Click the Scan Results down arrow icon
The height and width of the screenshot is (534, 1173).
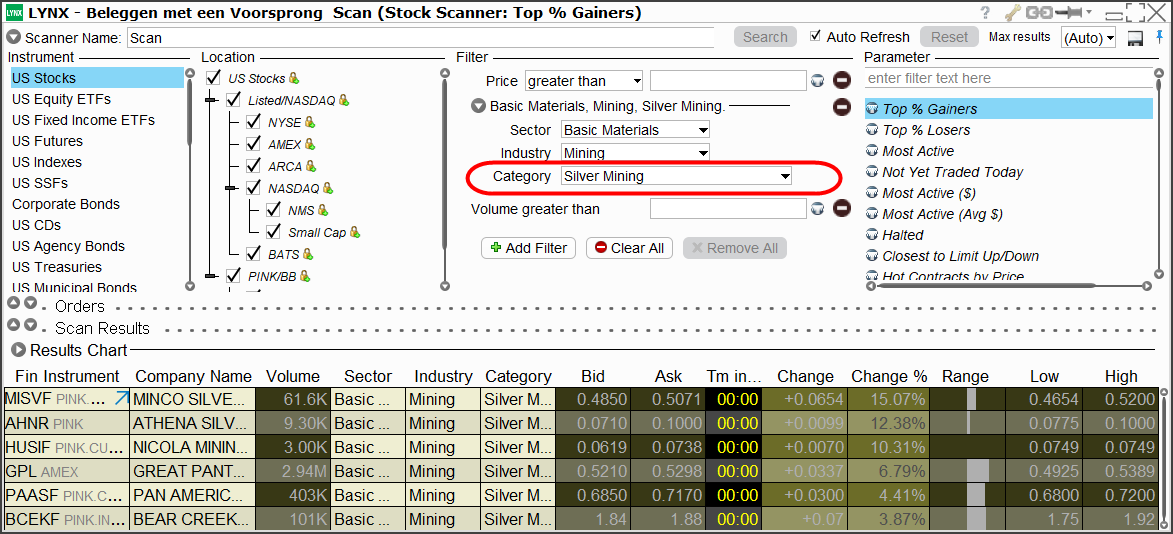coord(30,325)
